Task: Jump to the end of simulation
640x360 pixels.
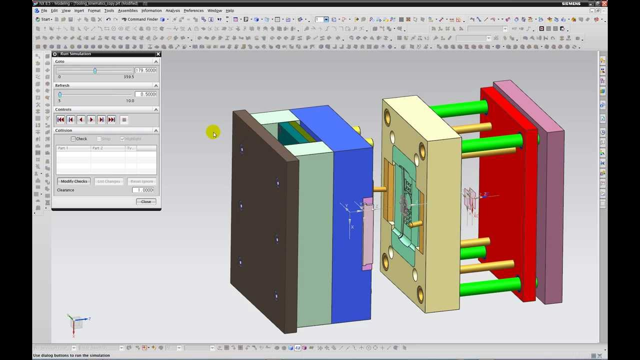Action: 111,120
